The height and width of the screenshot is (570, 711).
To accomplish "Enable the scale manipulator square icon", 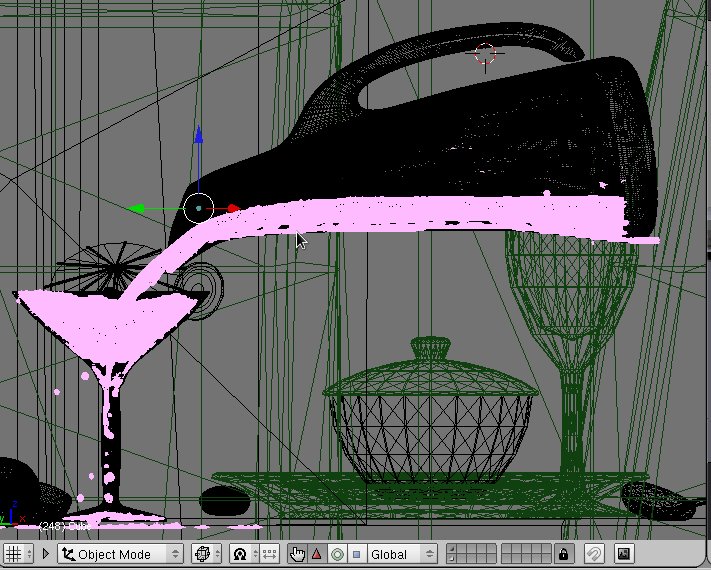I will [356, 554].
